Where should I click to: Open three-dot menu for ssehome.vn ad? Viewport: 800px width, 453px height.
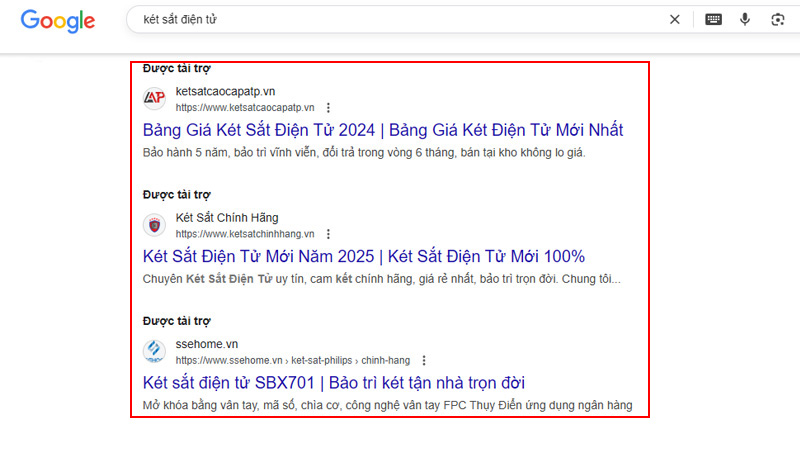(424, 360)
